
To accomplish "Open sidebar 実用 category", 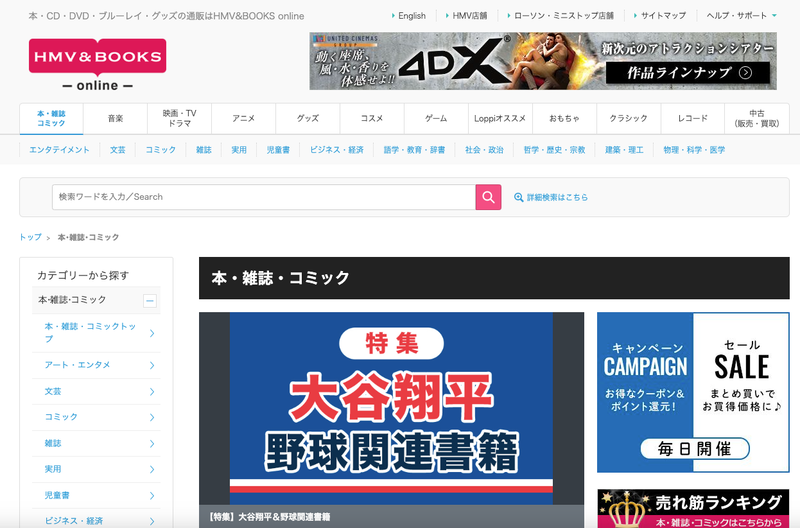I will pyautogui.click(x=53, y=469).
